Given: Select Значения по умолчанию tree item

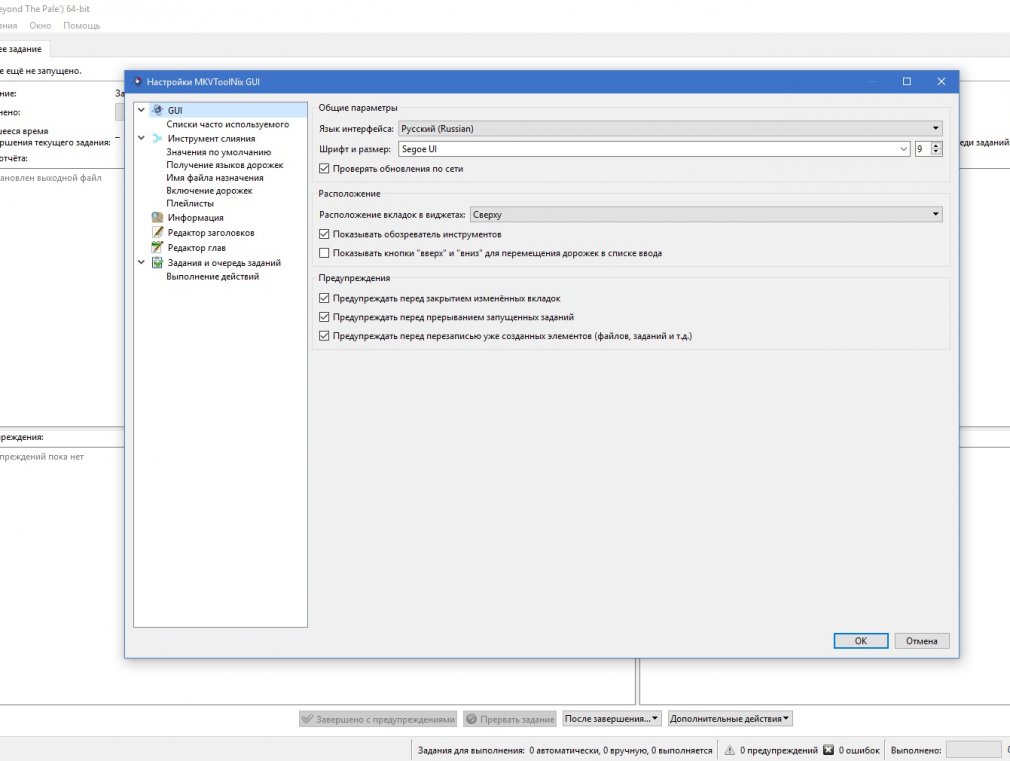Looking at the screenshot, I should coord(219,152).
